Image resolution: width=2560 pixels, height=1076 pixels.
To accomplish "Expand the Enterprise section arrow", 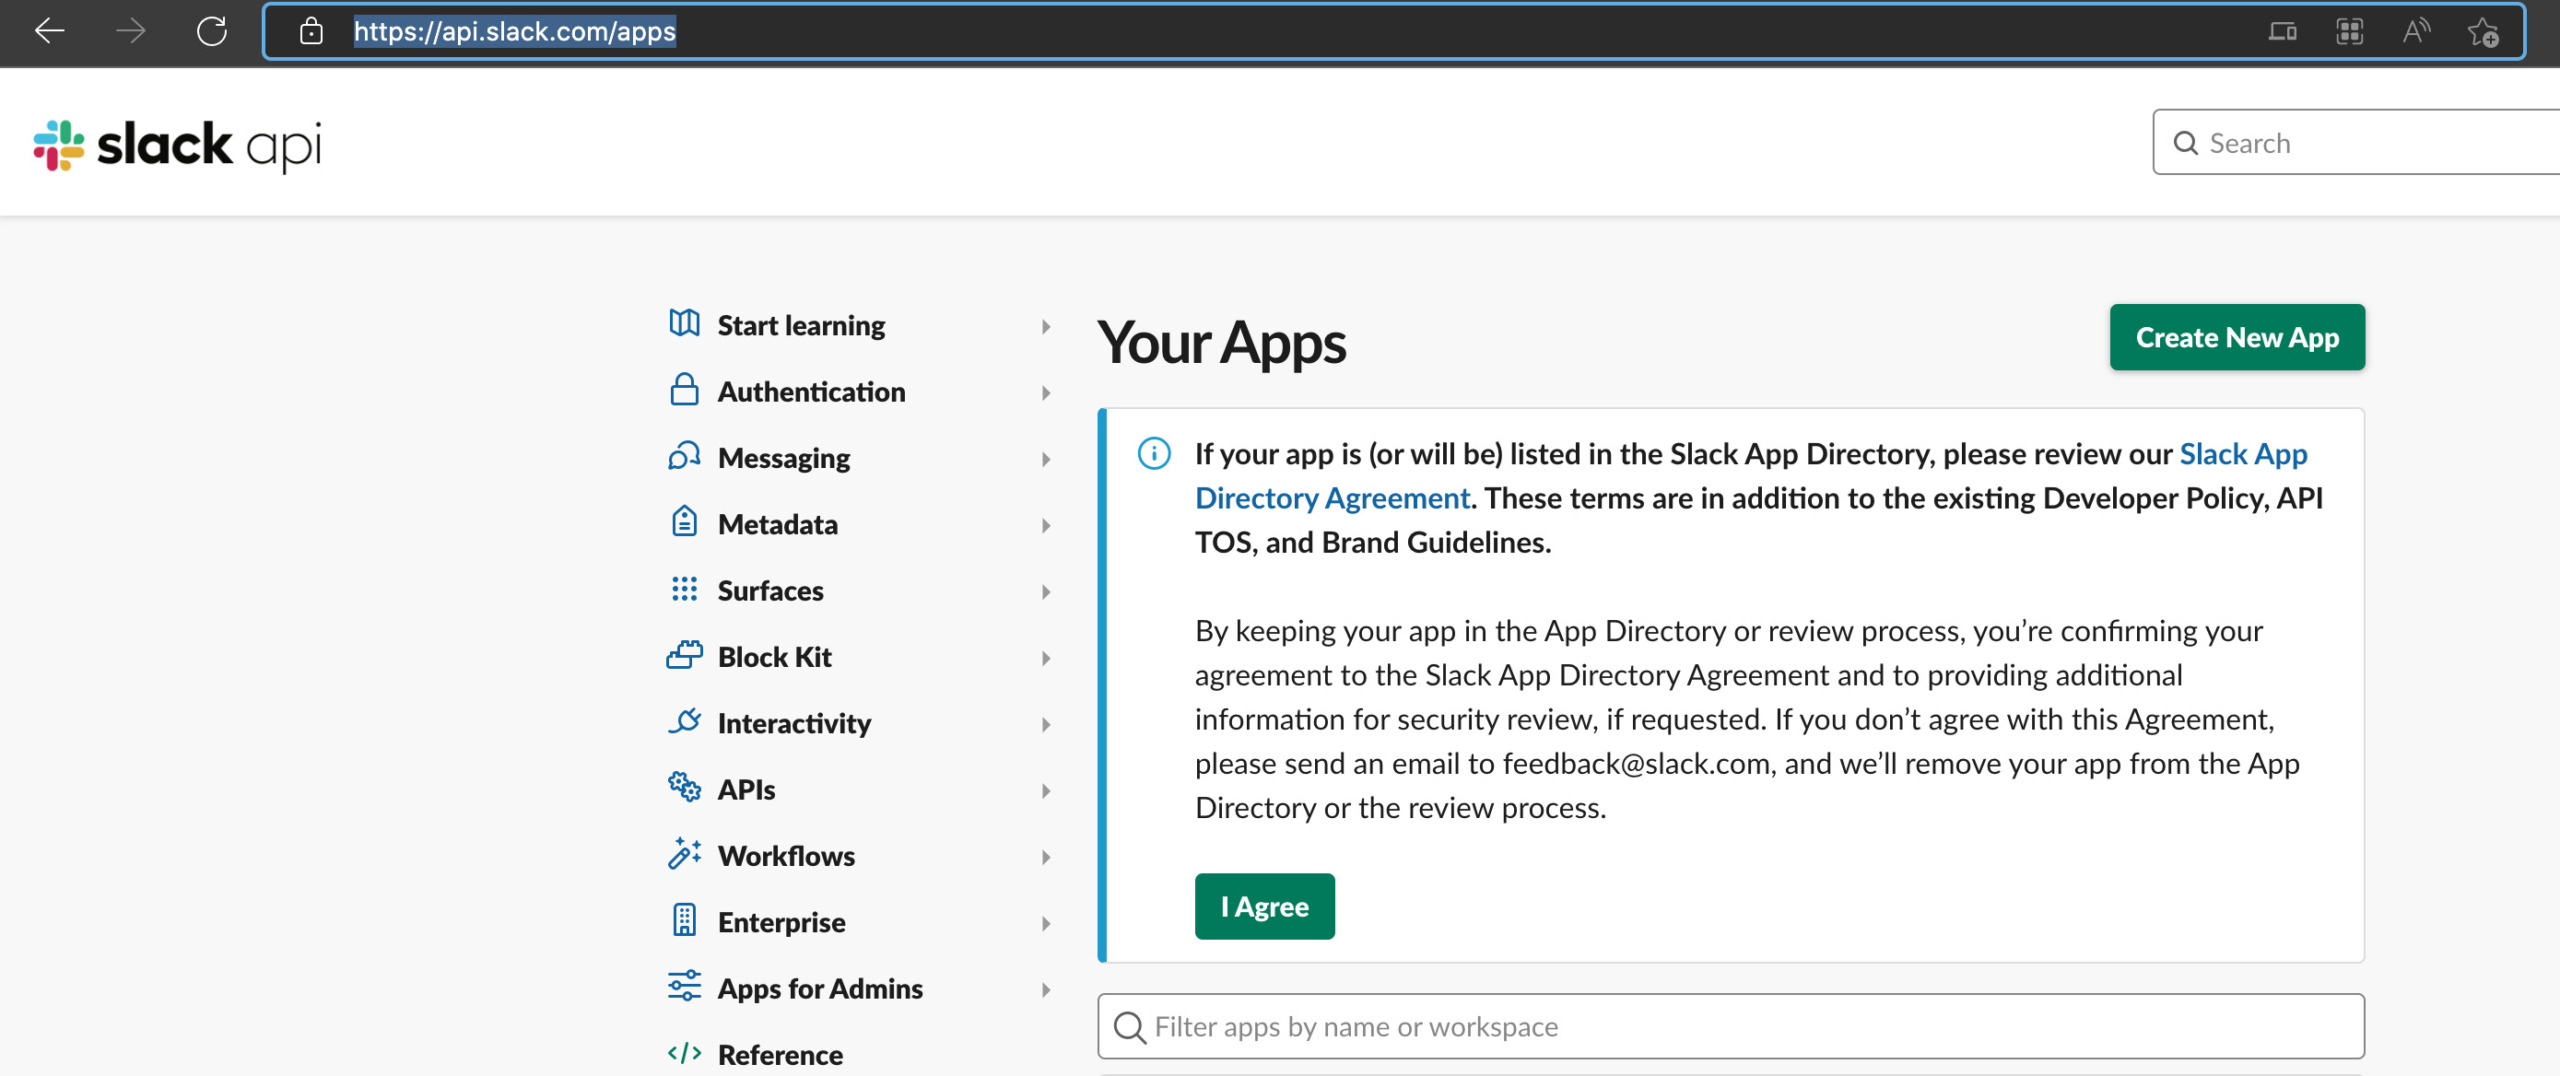I will (x=1045, y=923).
